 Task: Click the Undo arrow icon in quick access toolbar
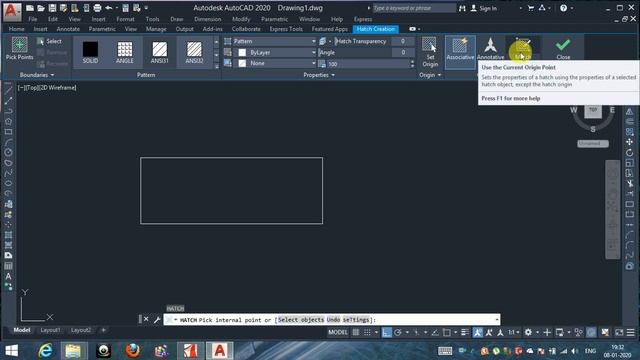tap(109, 8)
